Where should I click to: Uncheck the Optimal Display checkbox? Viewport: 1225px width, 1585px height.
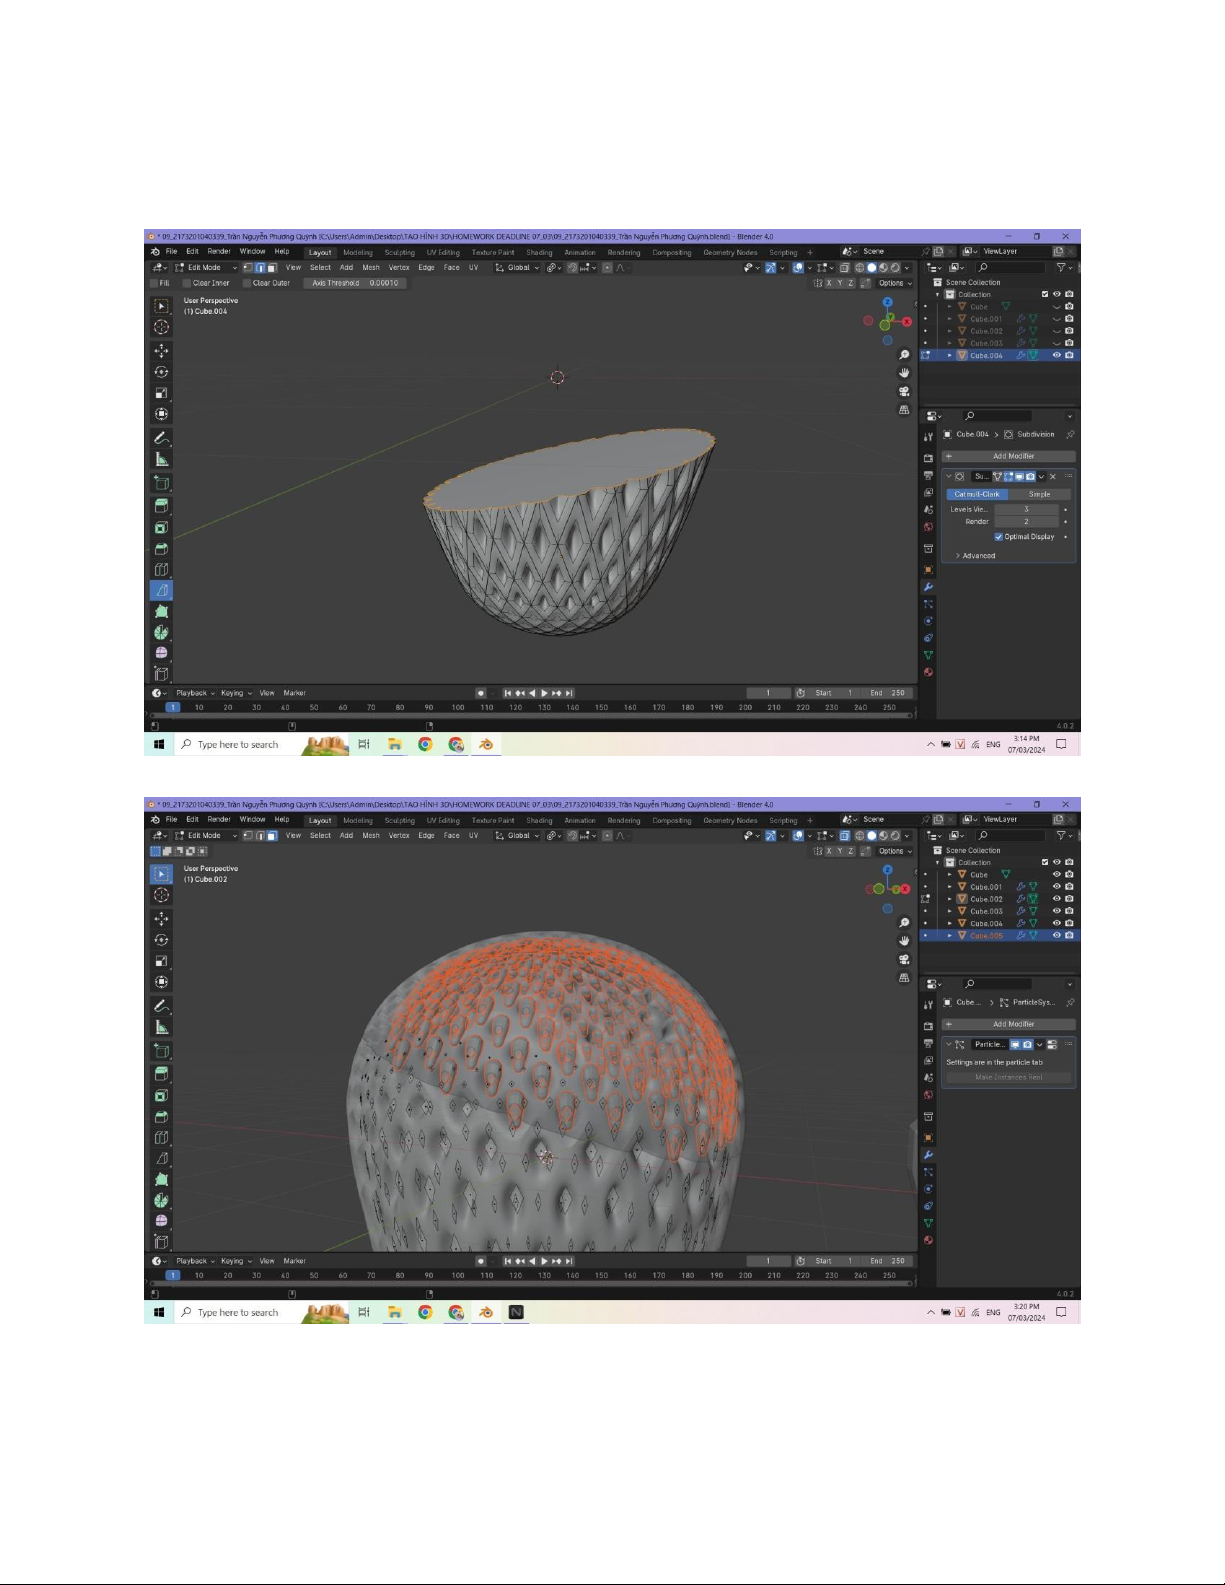[x=998, y=537]
